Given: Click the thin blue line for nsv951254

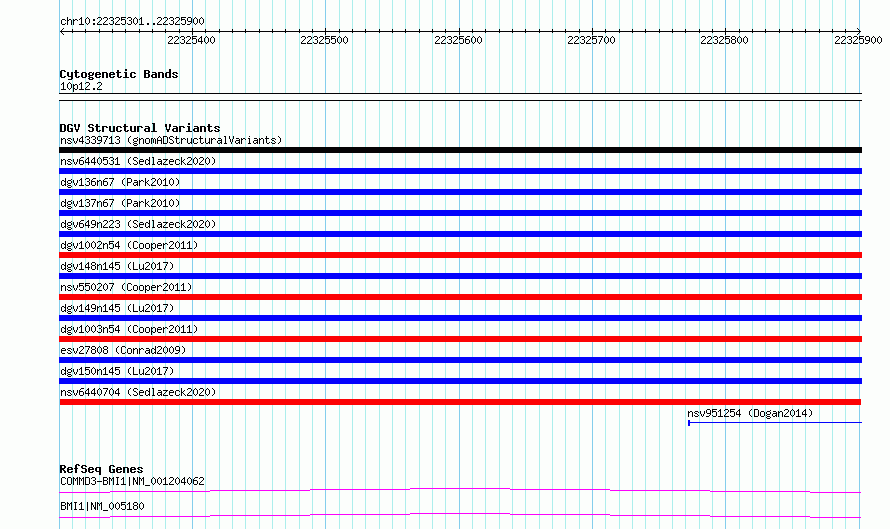Looking at the screenshot, I should (775, 423).
